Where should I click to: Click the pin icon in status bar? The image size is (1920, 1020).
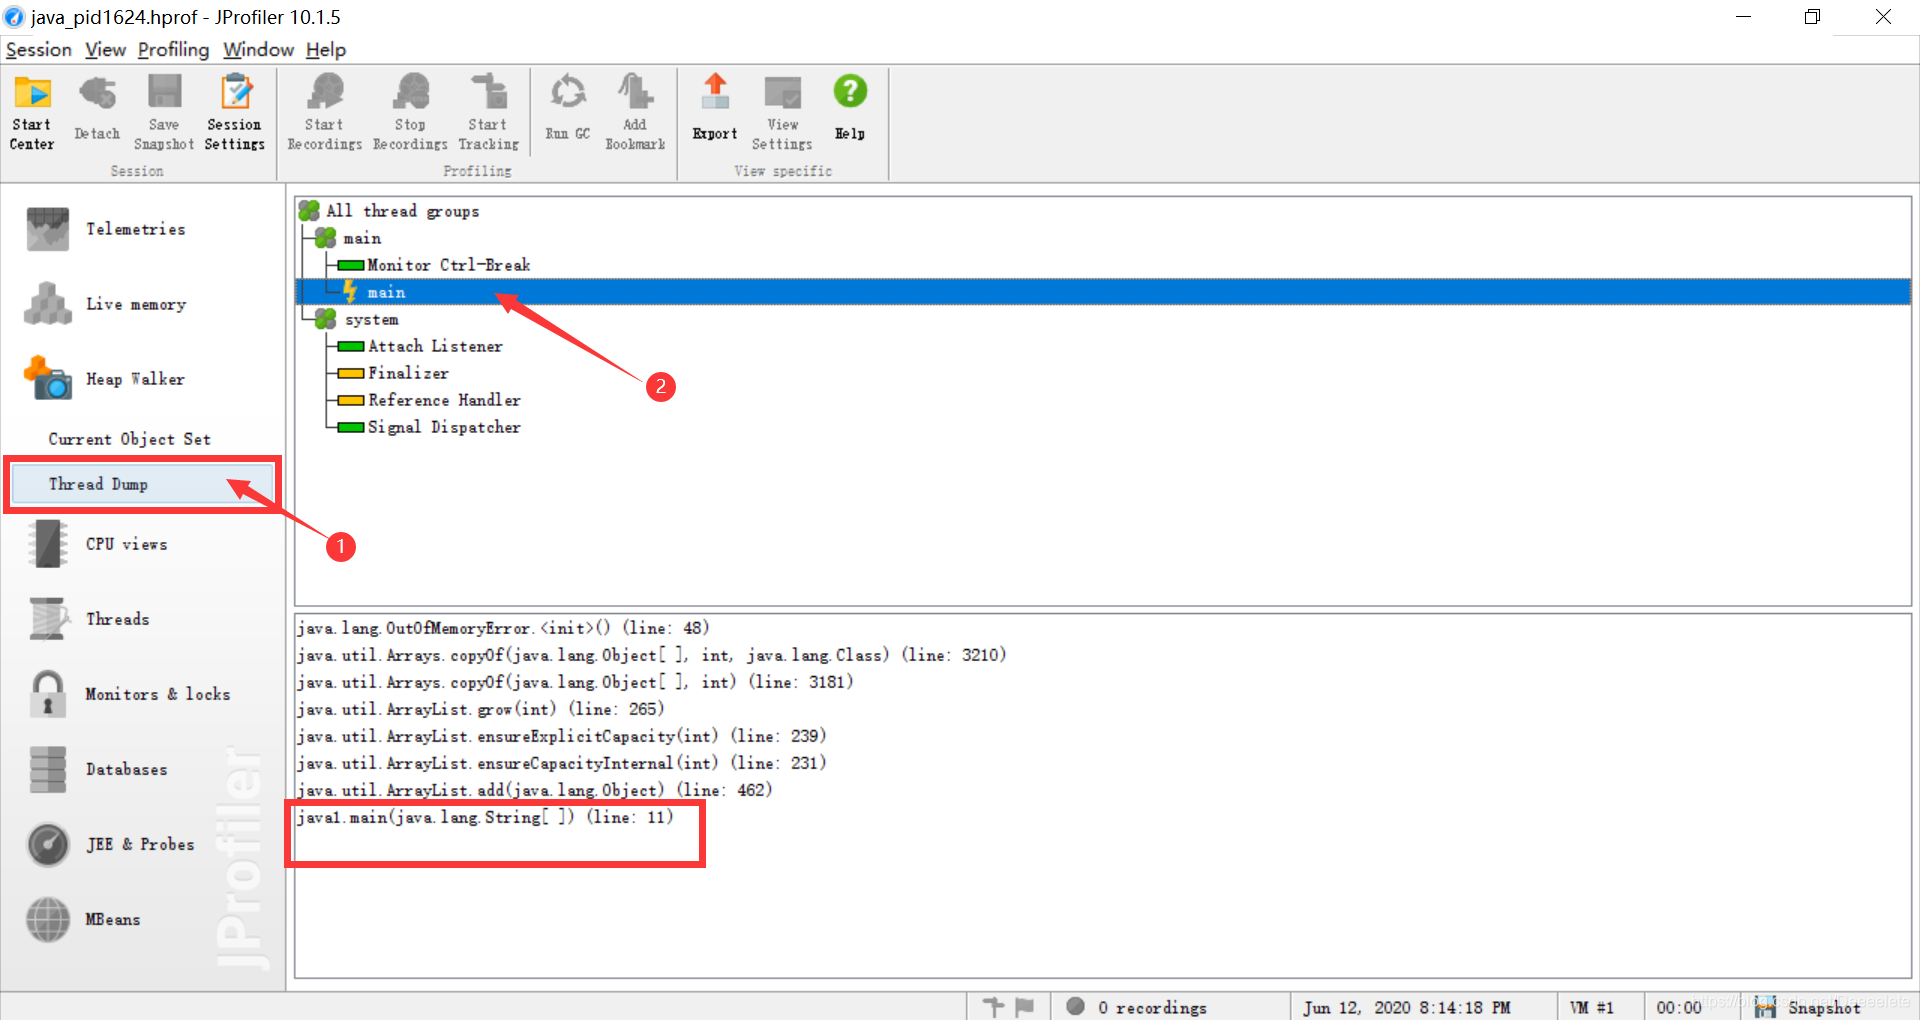[x=993, y=1007]
